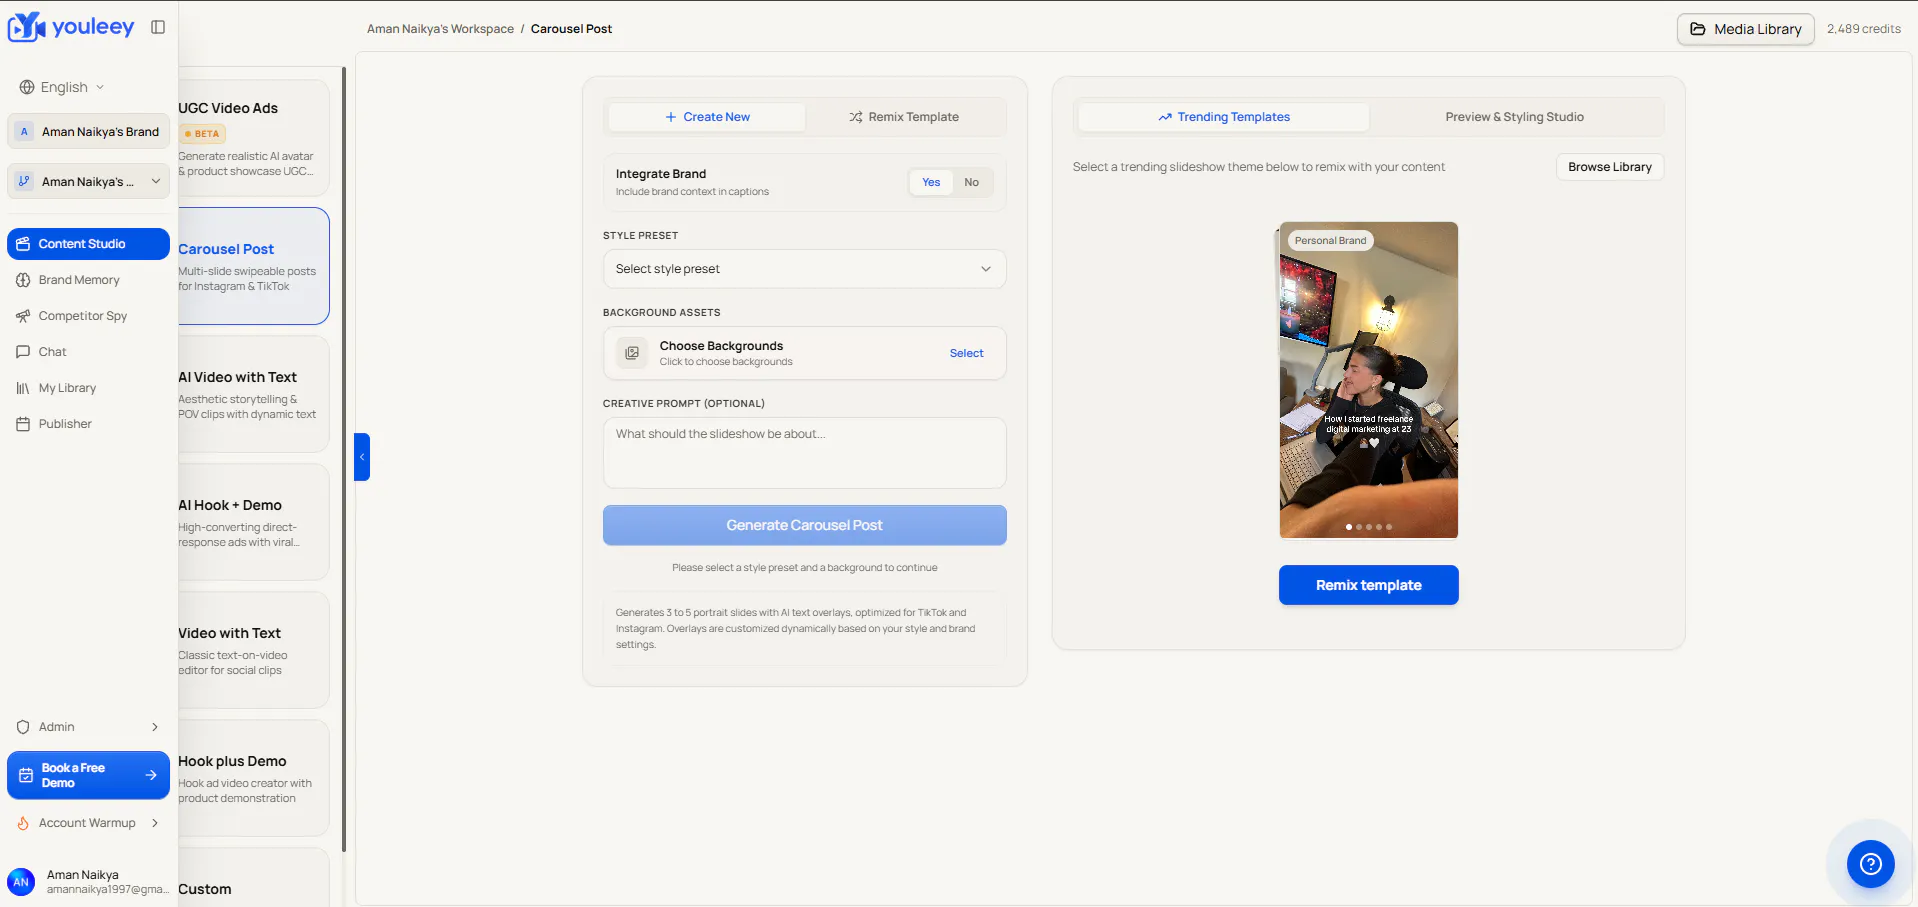Select the Video with Text card
The image size is (1918, 907).
(254, 650)
